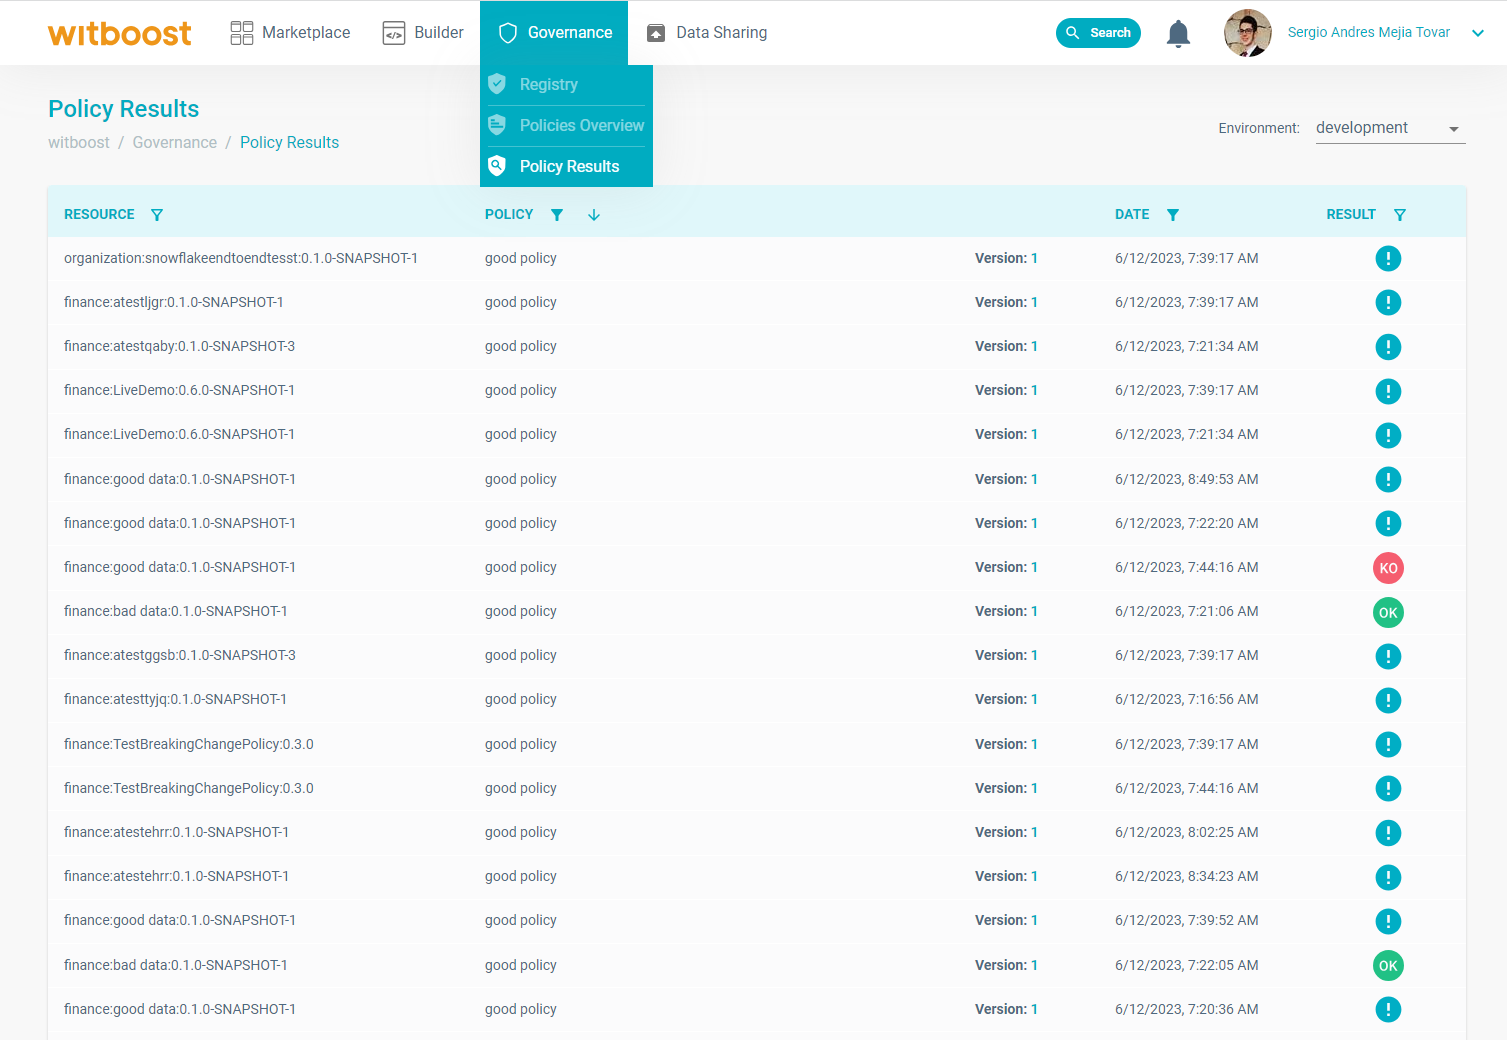Click the witboost breadcrumb link
This screenshot has width=1507, height=1040.
pos(79,143)
